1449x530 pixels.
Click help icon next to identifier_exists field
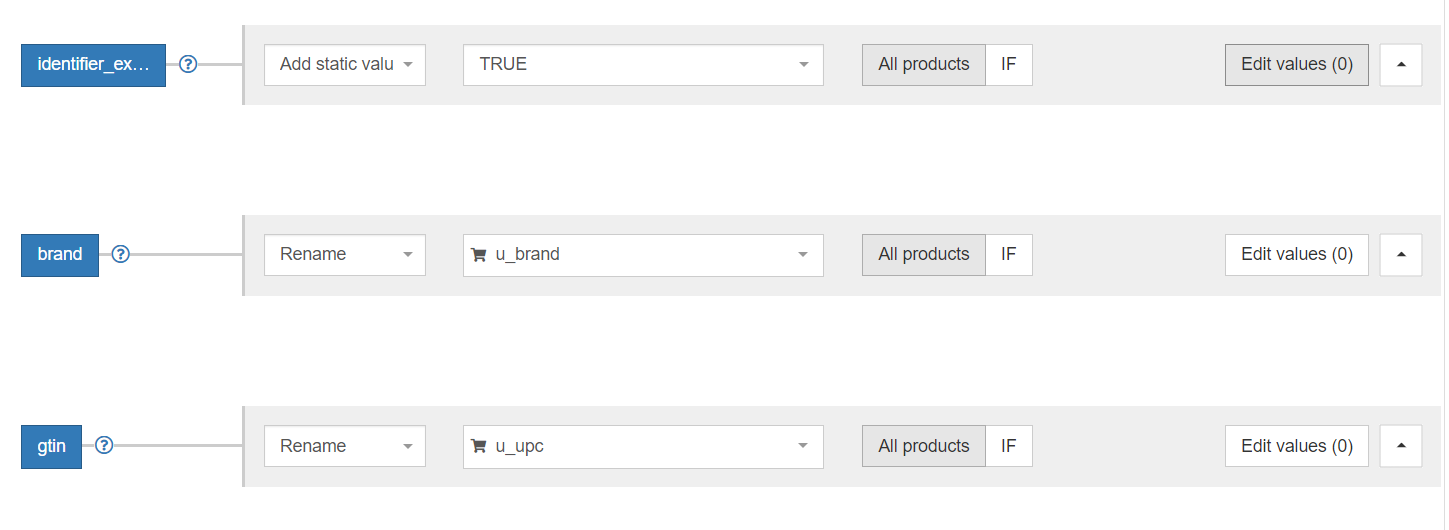coord(187,64)
